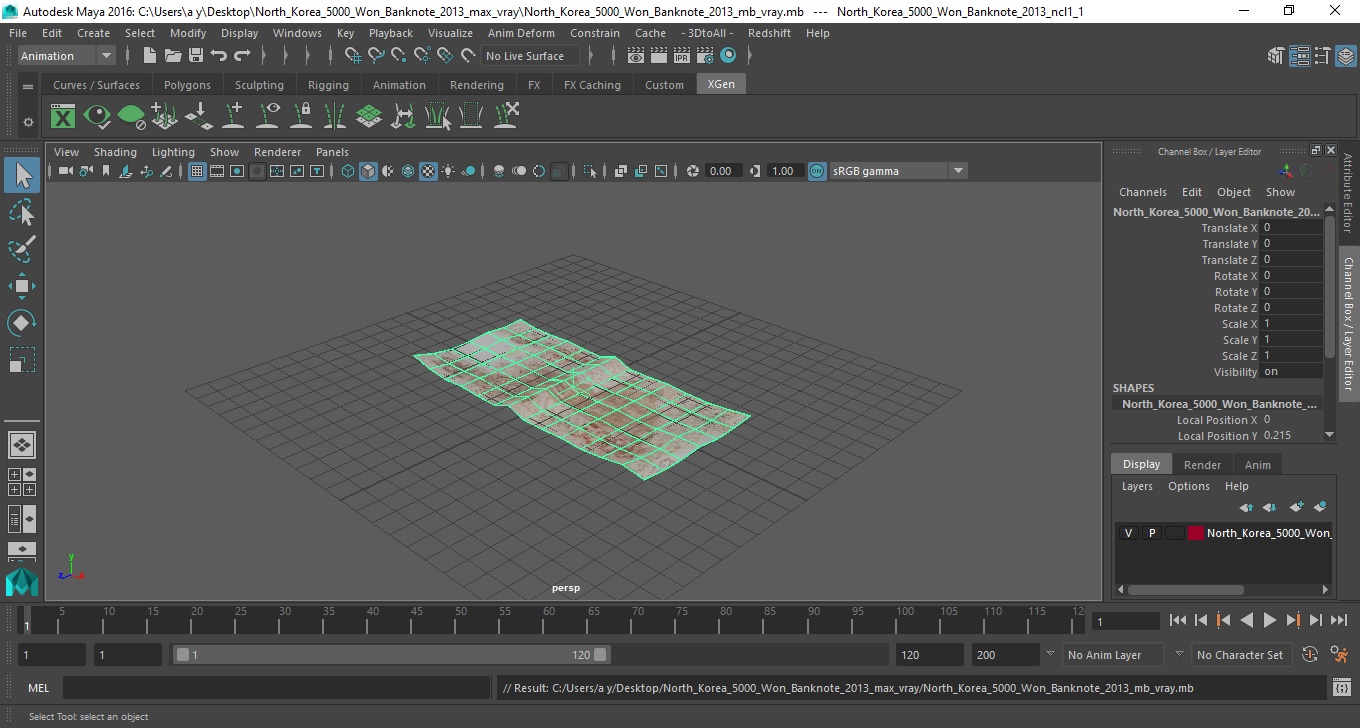Activate the Lasso select tool

pyautogui.click(x=22, y=212)
